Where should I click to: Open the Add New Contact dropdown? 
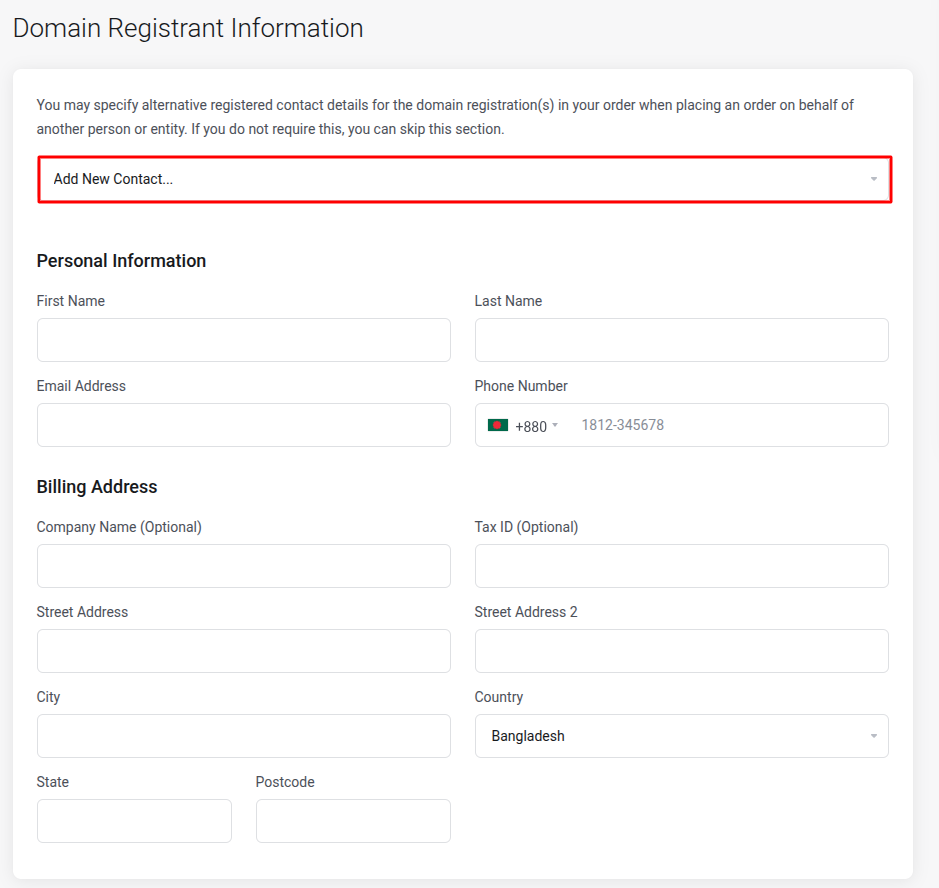point(464,180)
